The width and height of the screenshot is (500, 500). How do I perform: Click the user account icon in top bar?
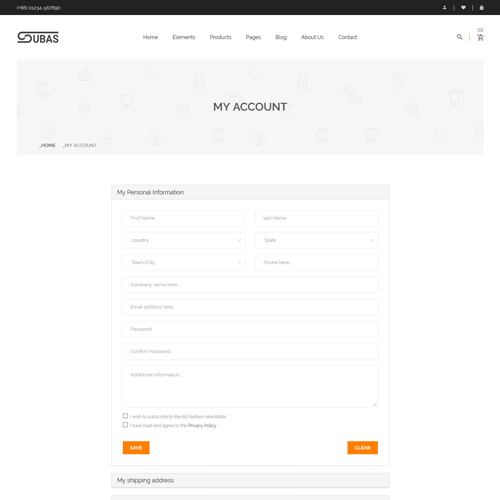click(x=444, y=7)
